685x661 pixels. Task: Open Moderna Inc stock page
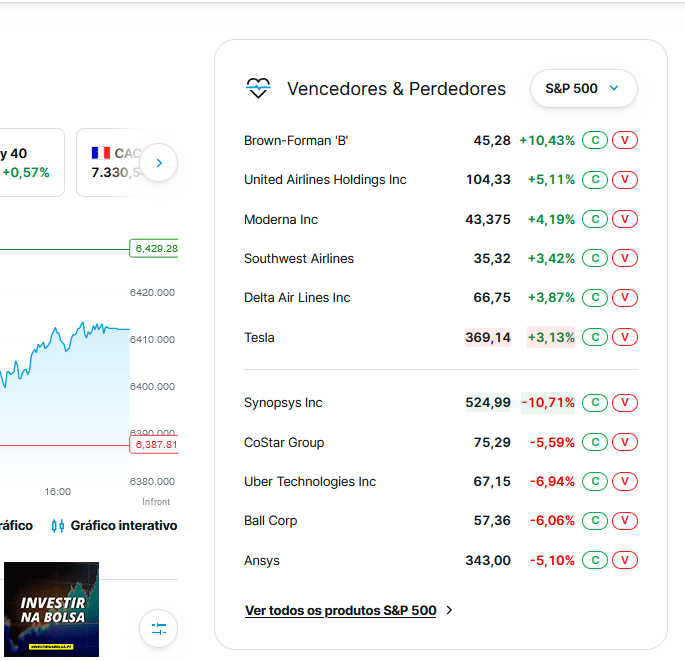(280, 219)
